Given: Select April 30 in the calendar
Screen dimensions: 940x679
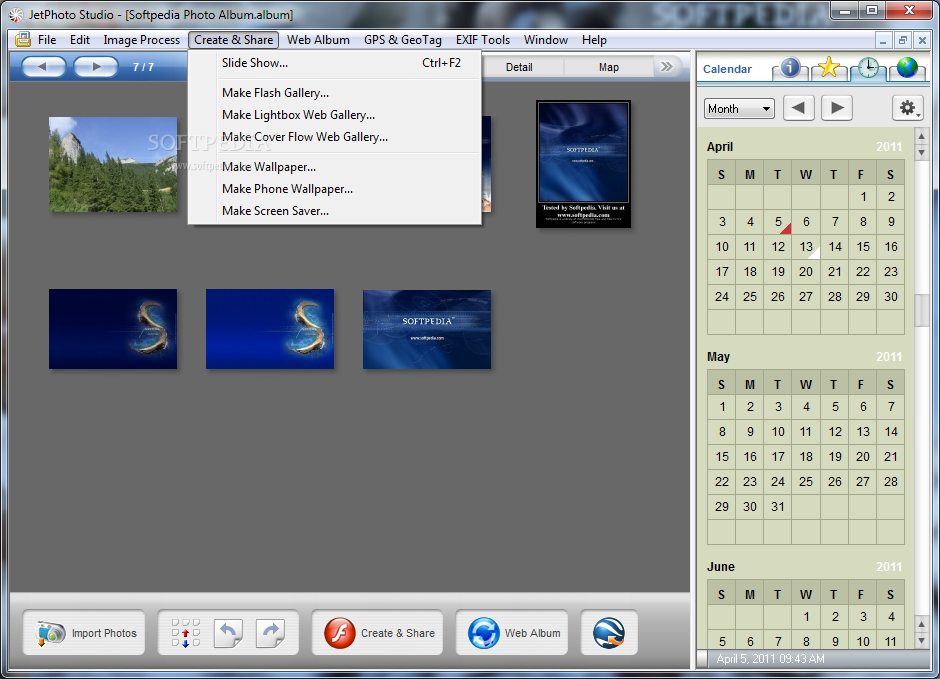Looking at the screenshot, I should [891, 297].
